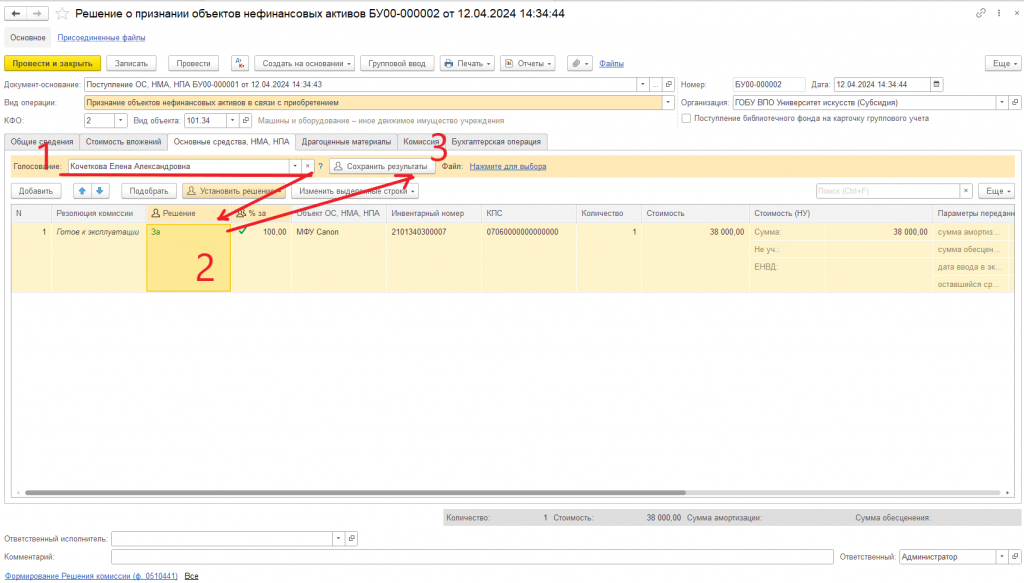Clear the Голосование field with X

pyautogui.click(x=308, y=166)
